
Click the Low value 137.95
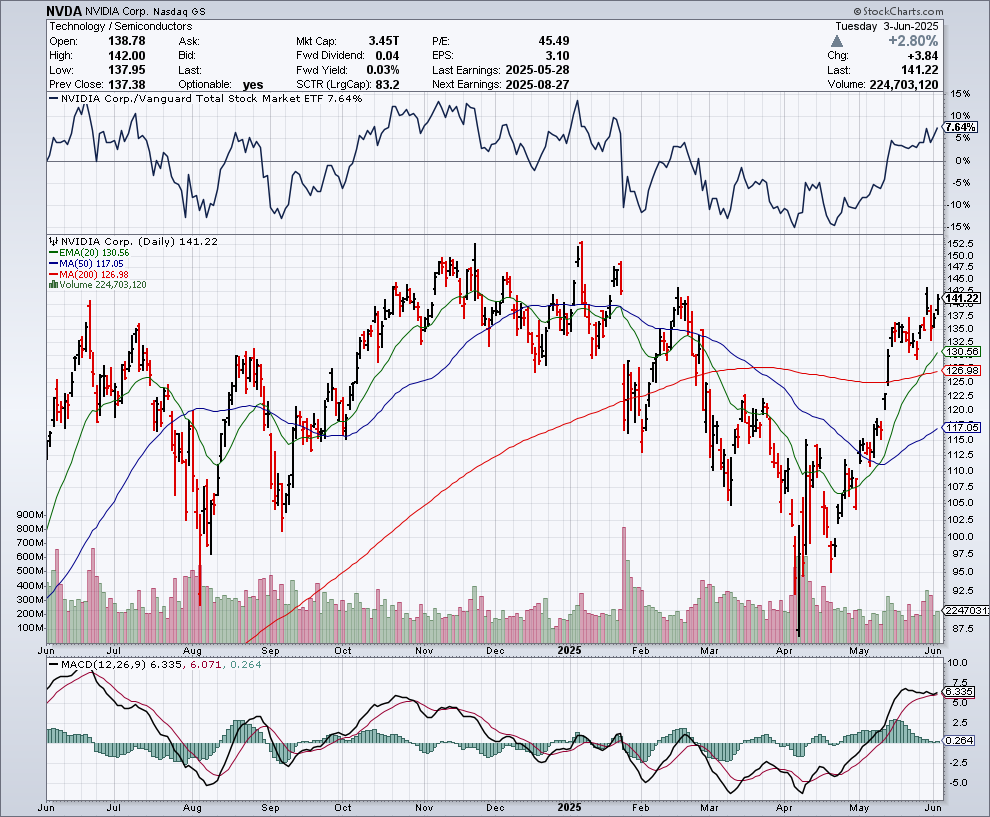pos(127,70)
